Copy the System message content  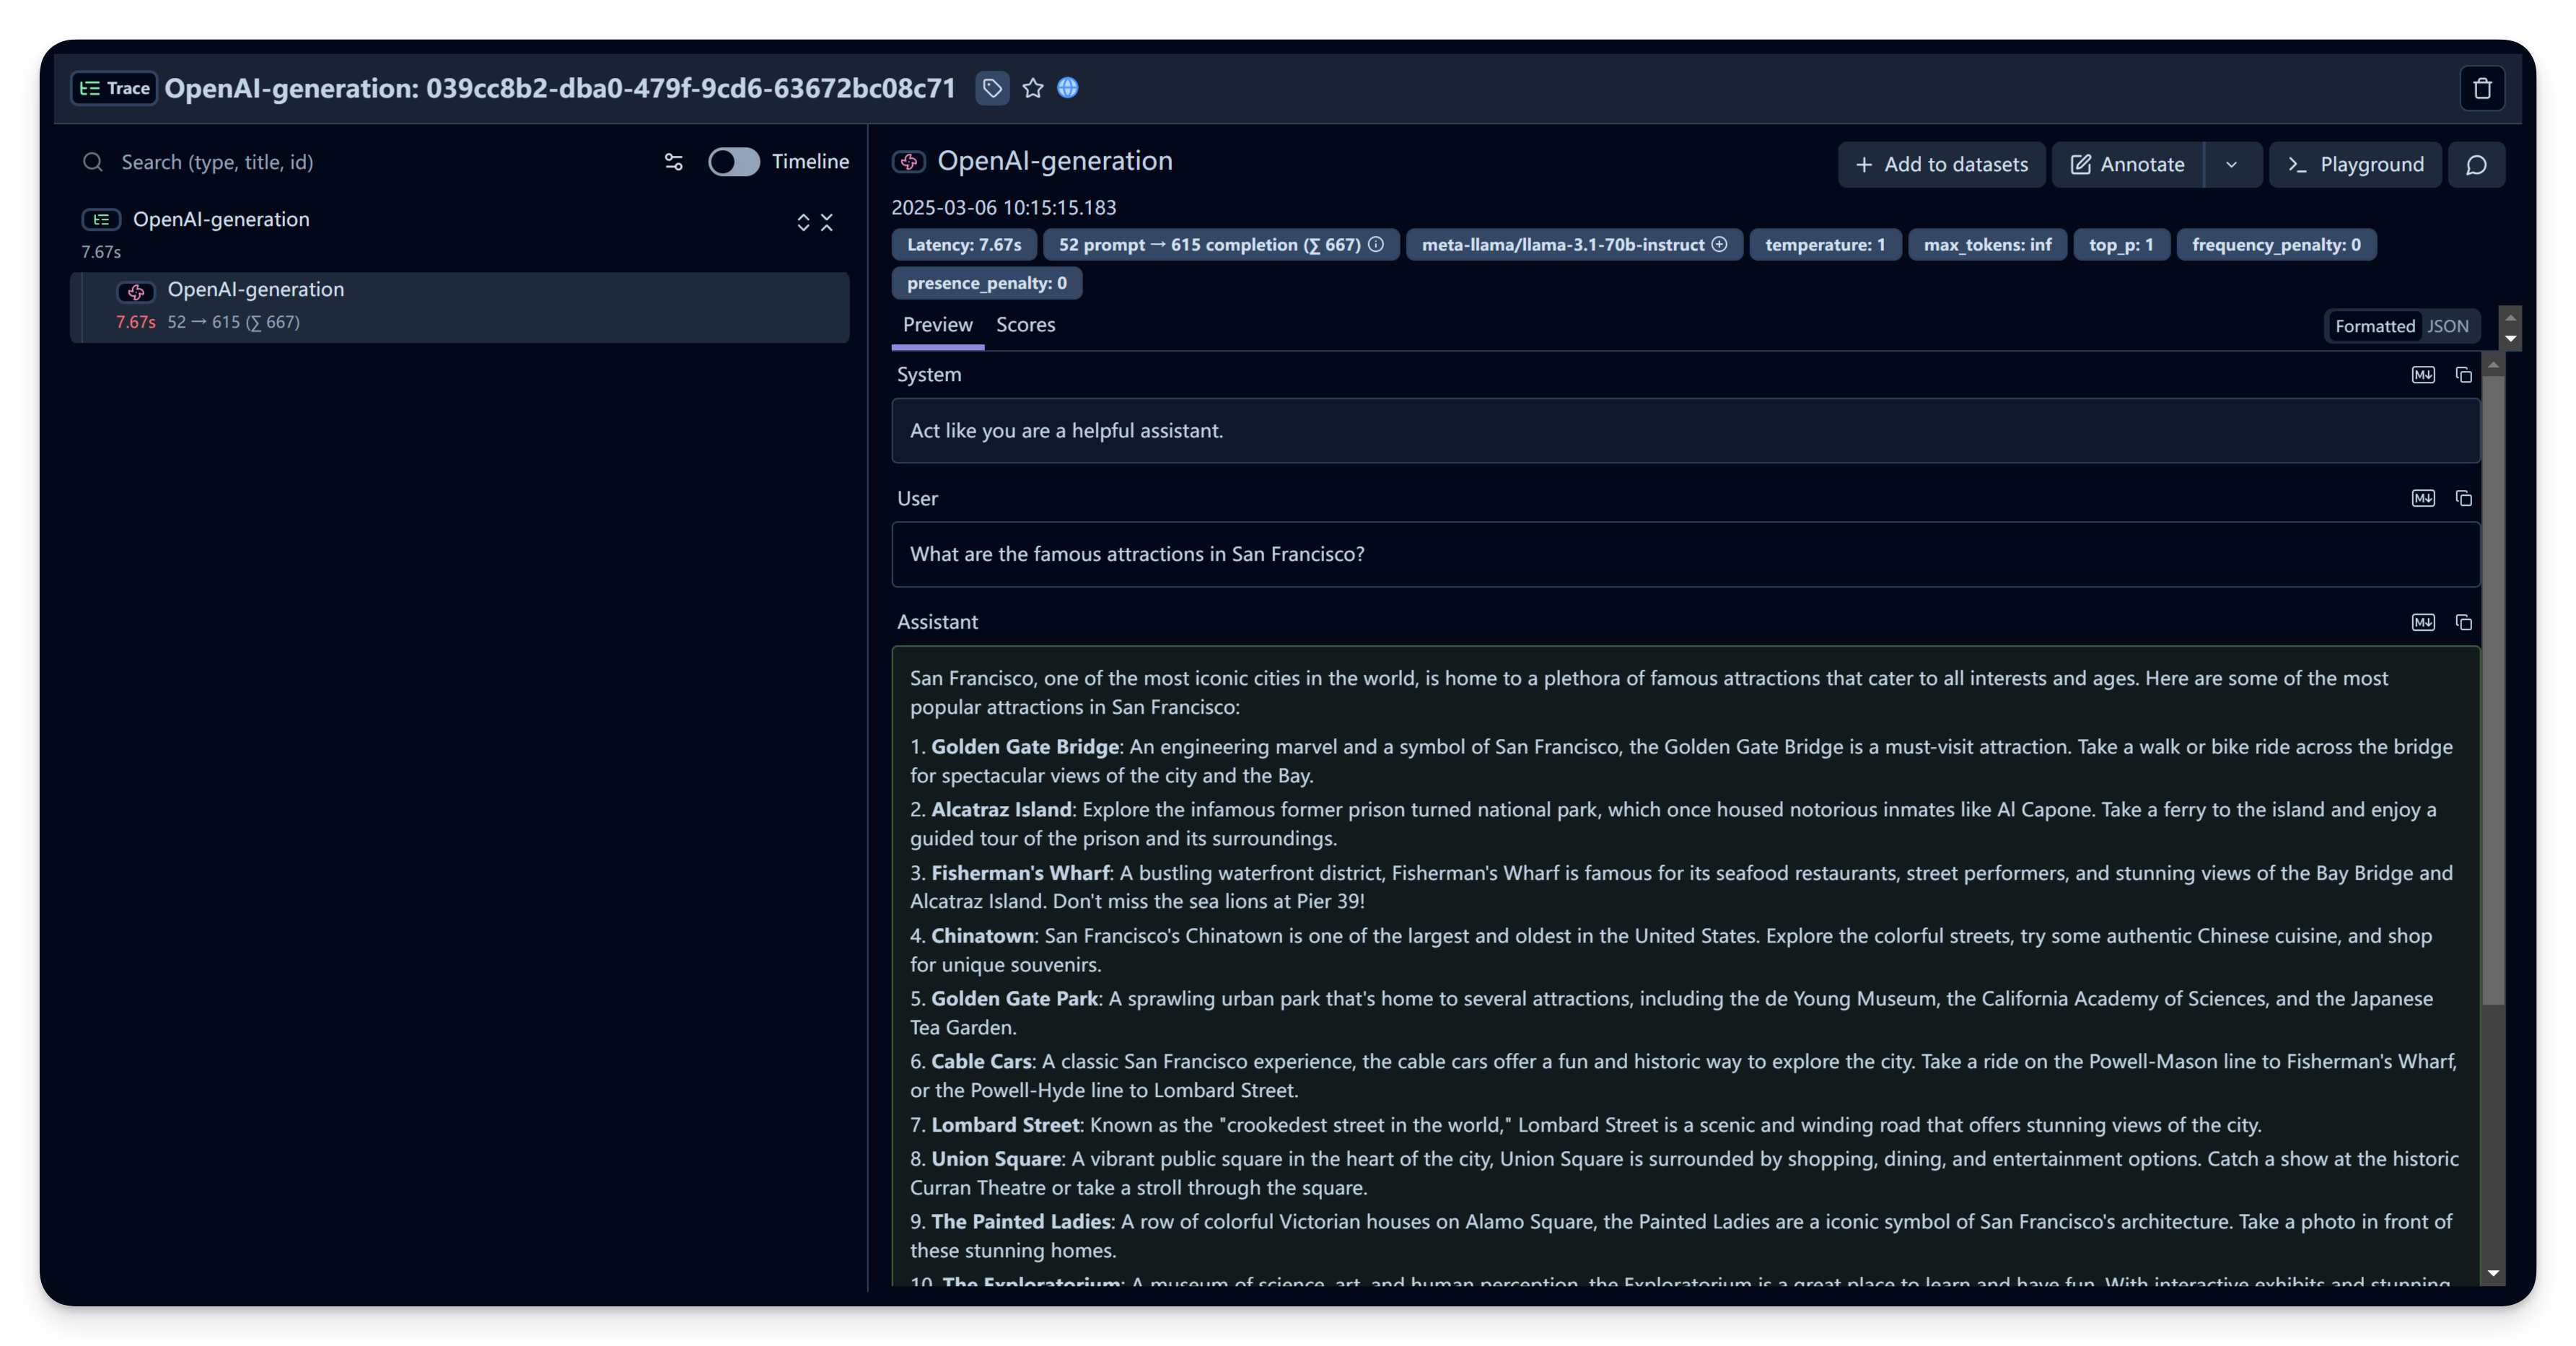2463,375
